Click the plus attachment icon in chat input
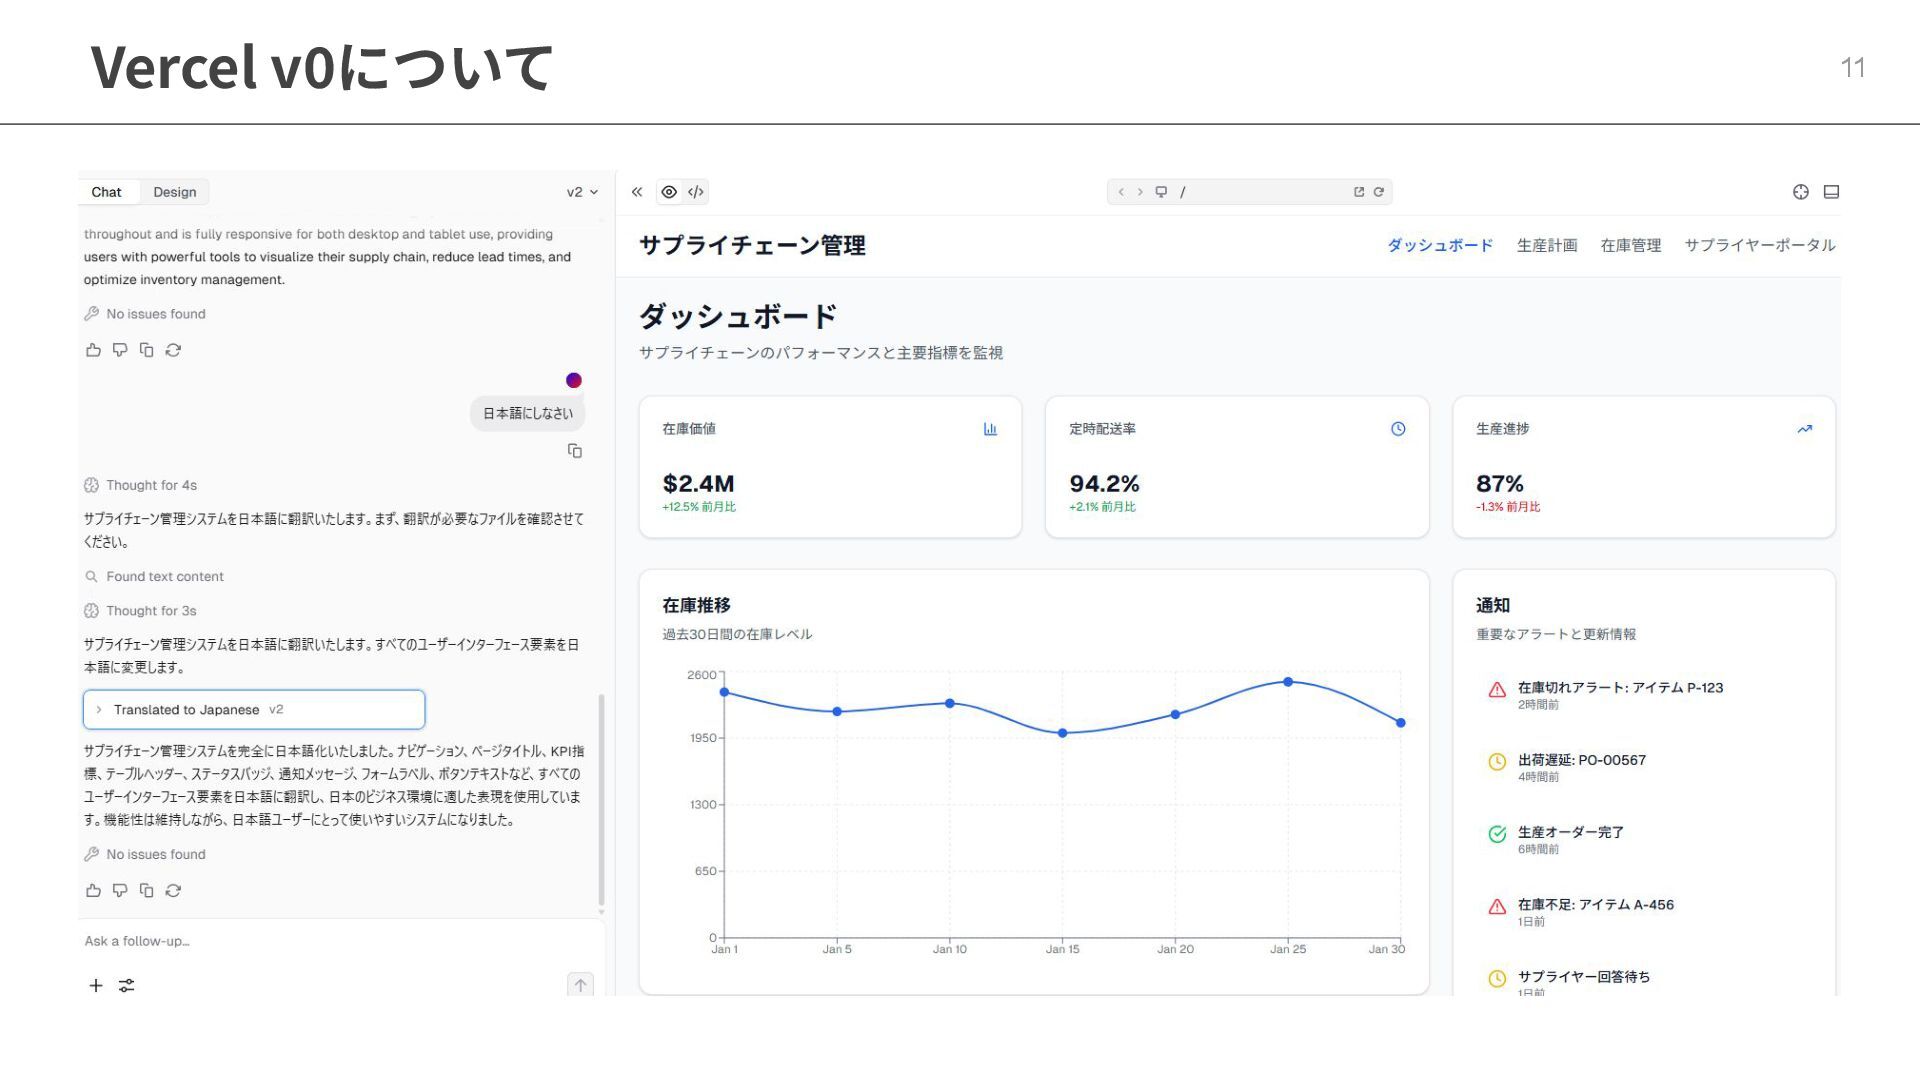 (96, 986)
